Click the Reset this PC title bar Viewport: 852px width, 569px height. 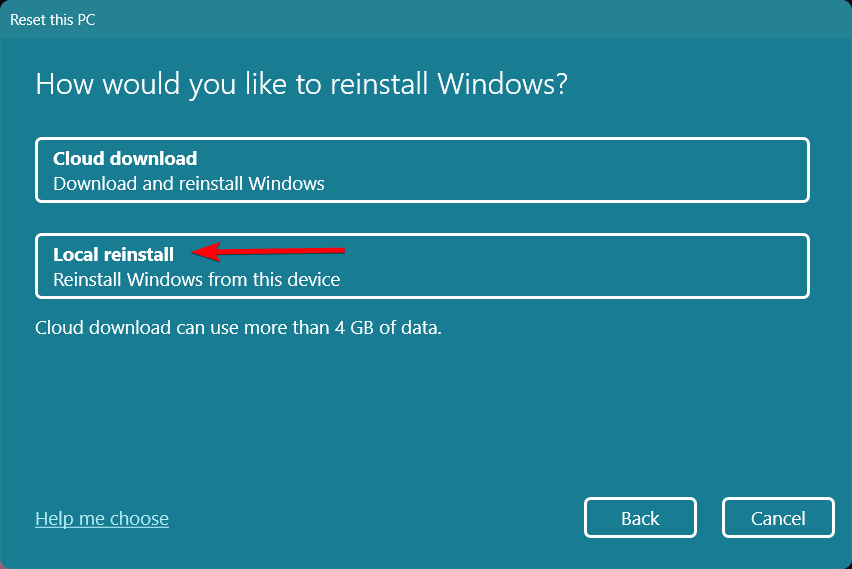point(426,19)
